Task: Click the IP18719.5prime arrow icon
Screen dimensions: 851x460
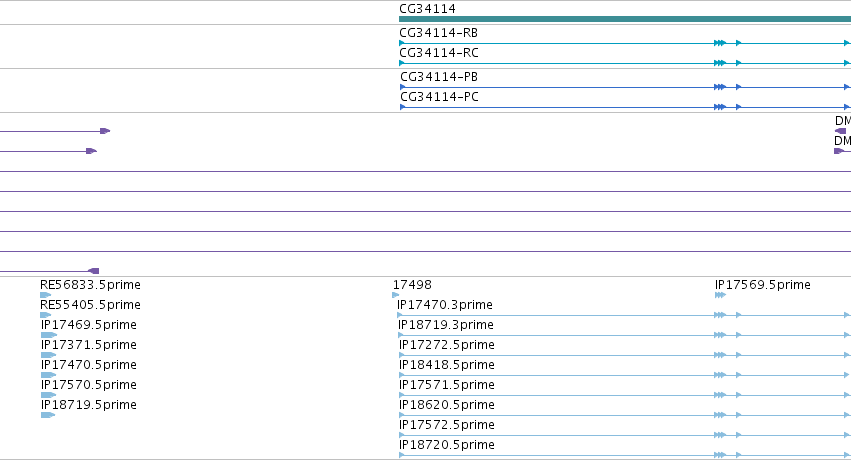Action: click(48, 415)
